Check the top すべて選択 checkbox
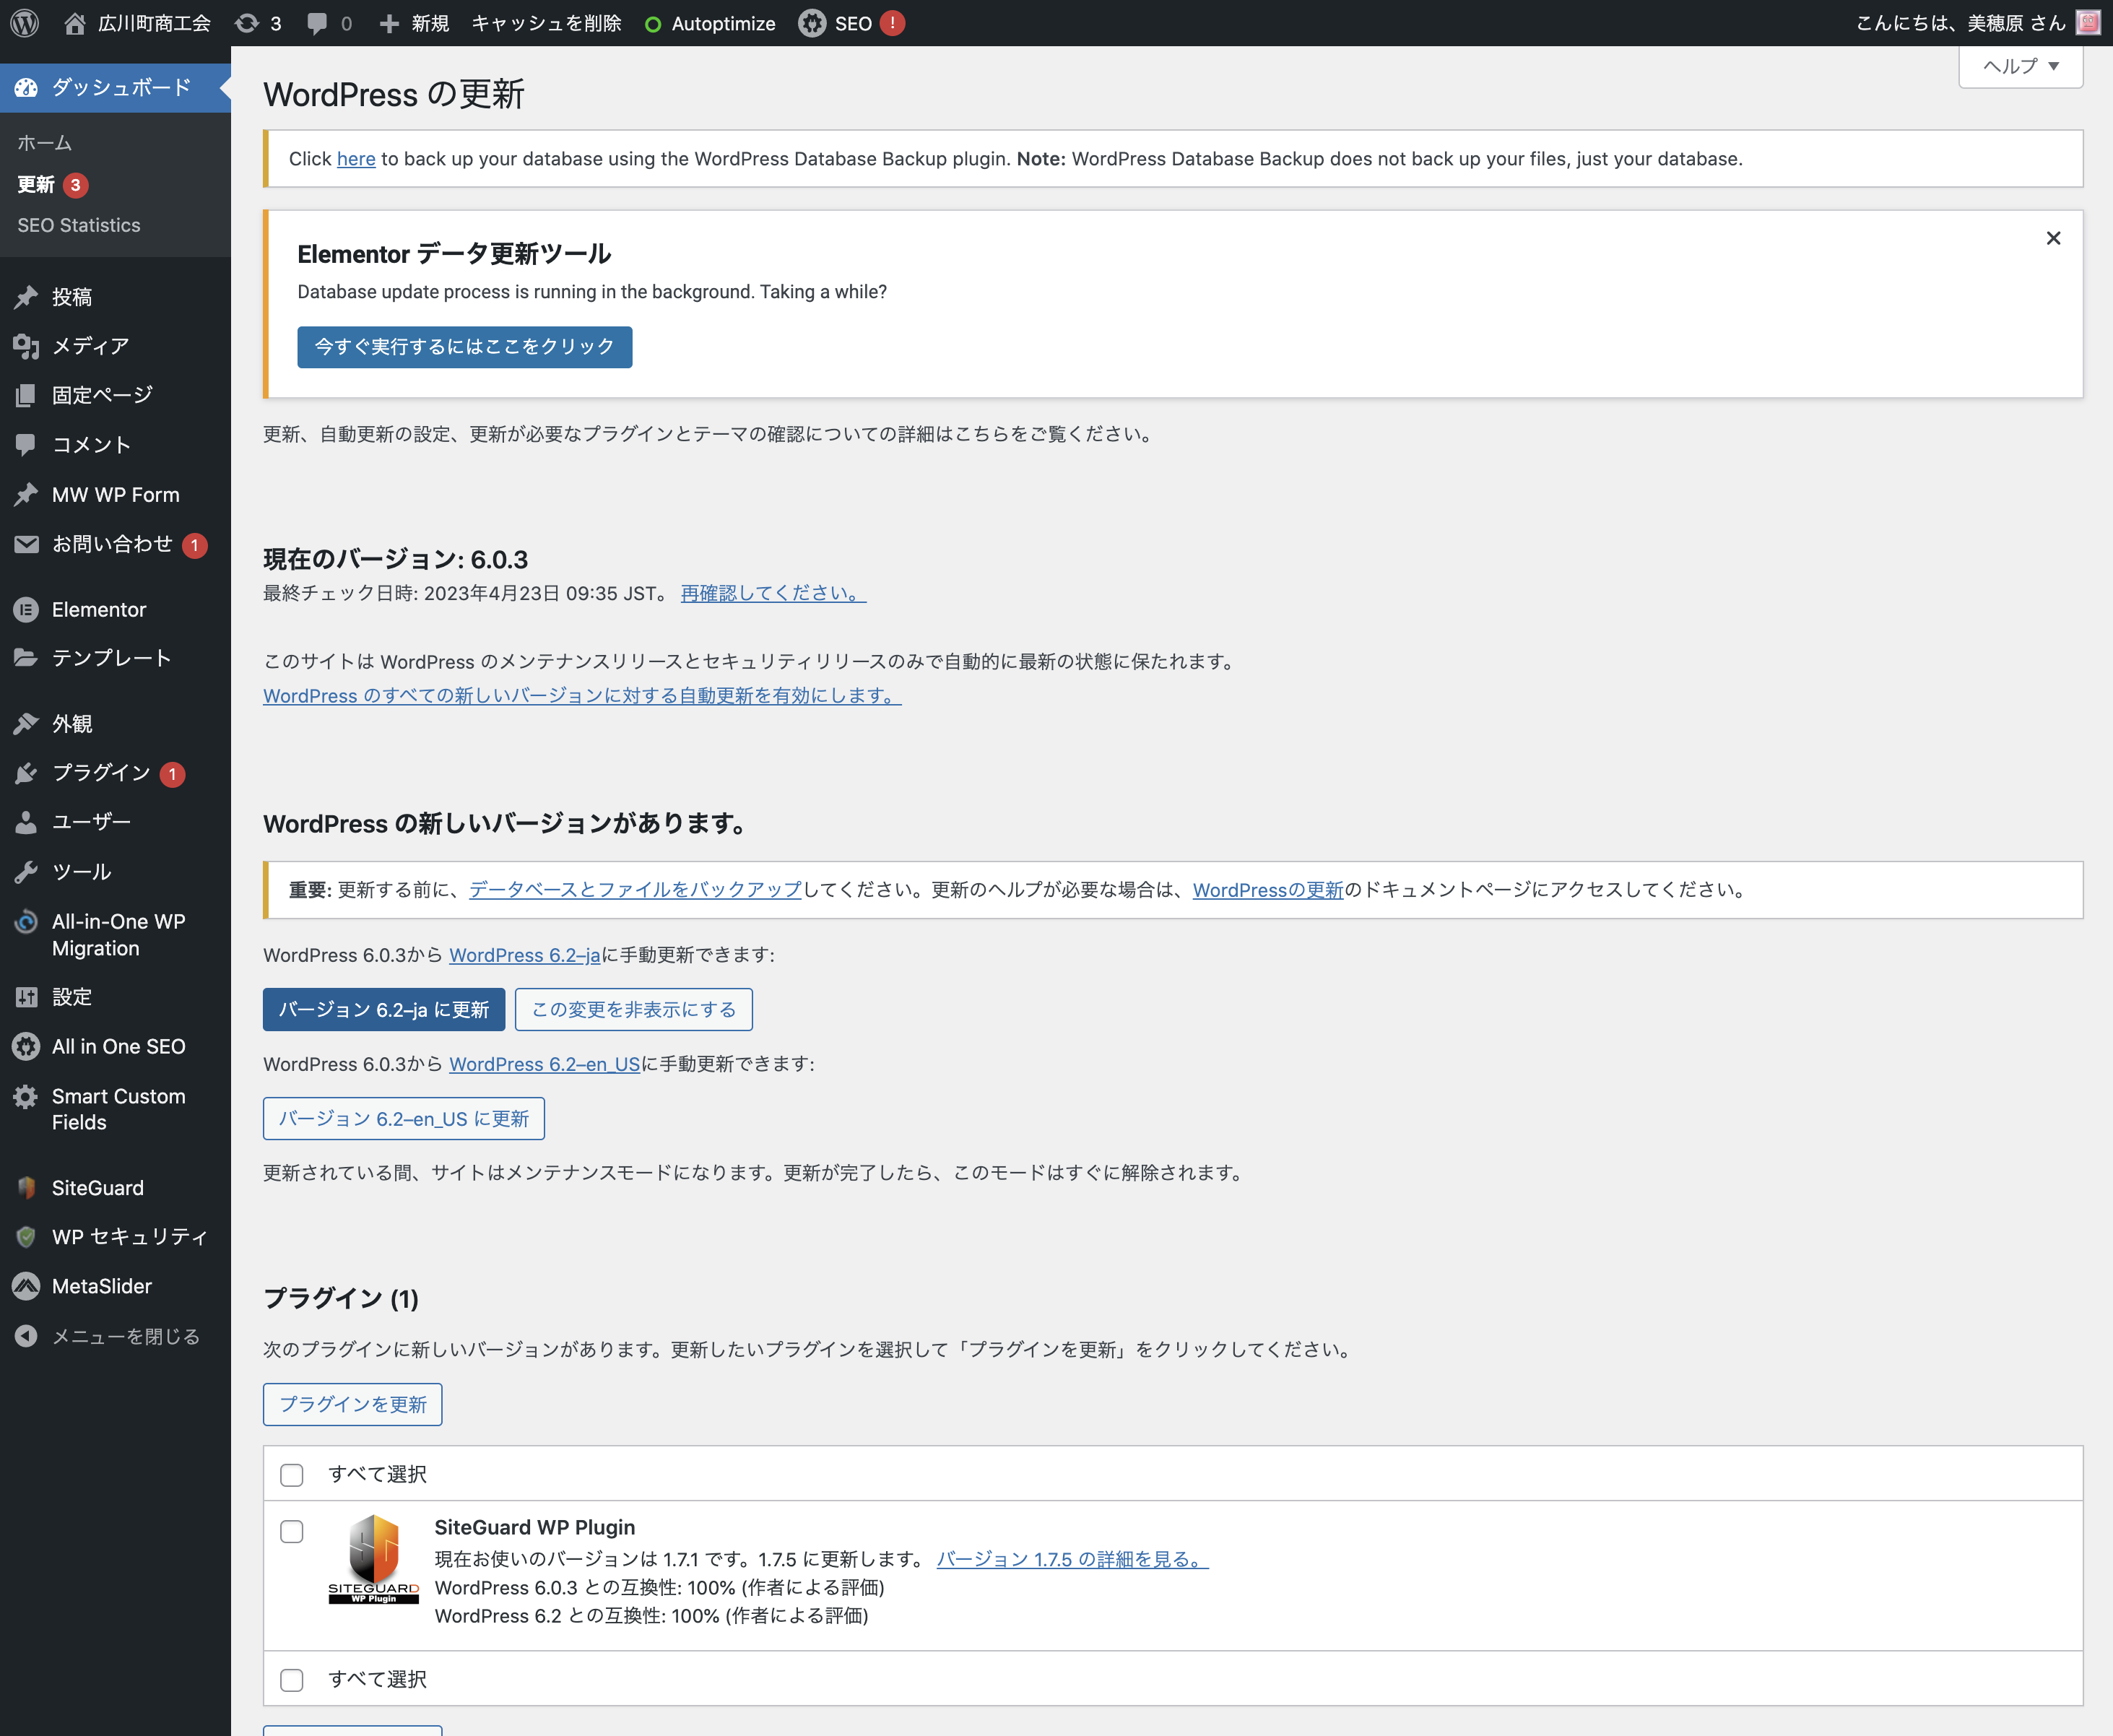2113x1736 pixels. (x=292, y=1474)
